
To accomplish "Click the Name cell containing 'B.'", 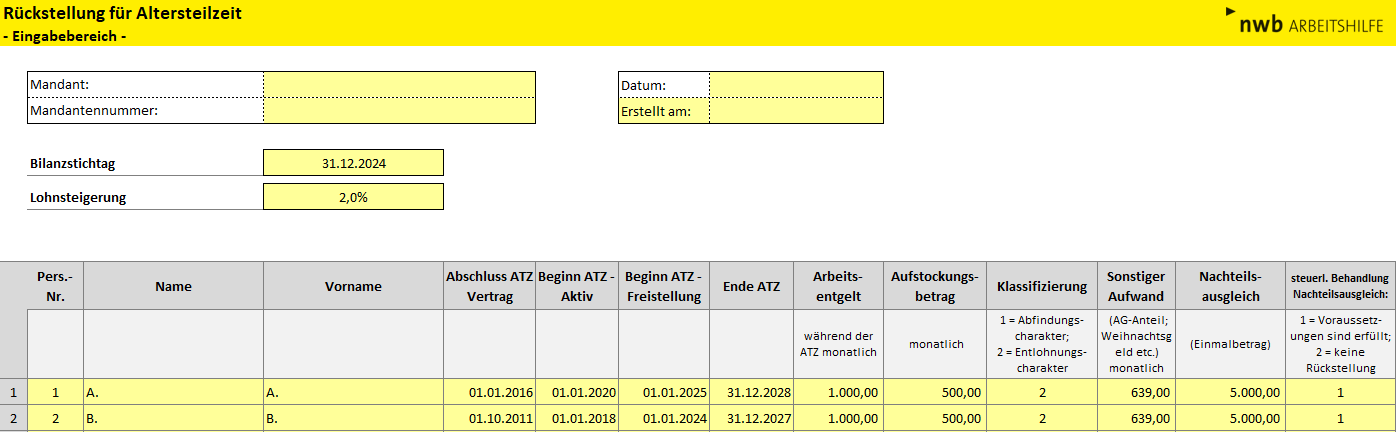I will click(x=173, y=418).
